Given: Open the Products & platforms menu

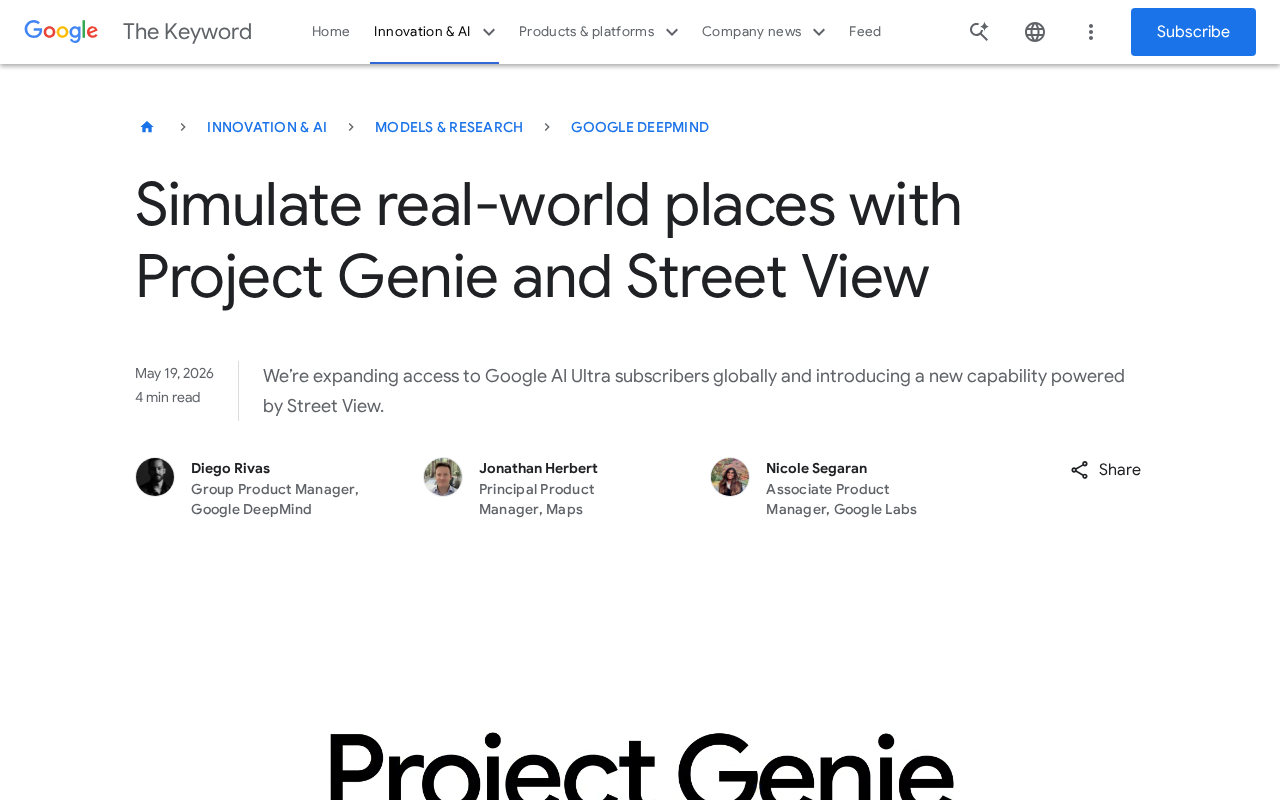Looking at the screenshot, I should 587,32.
